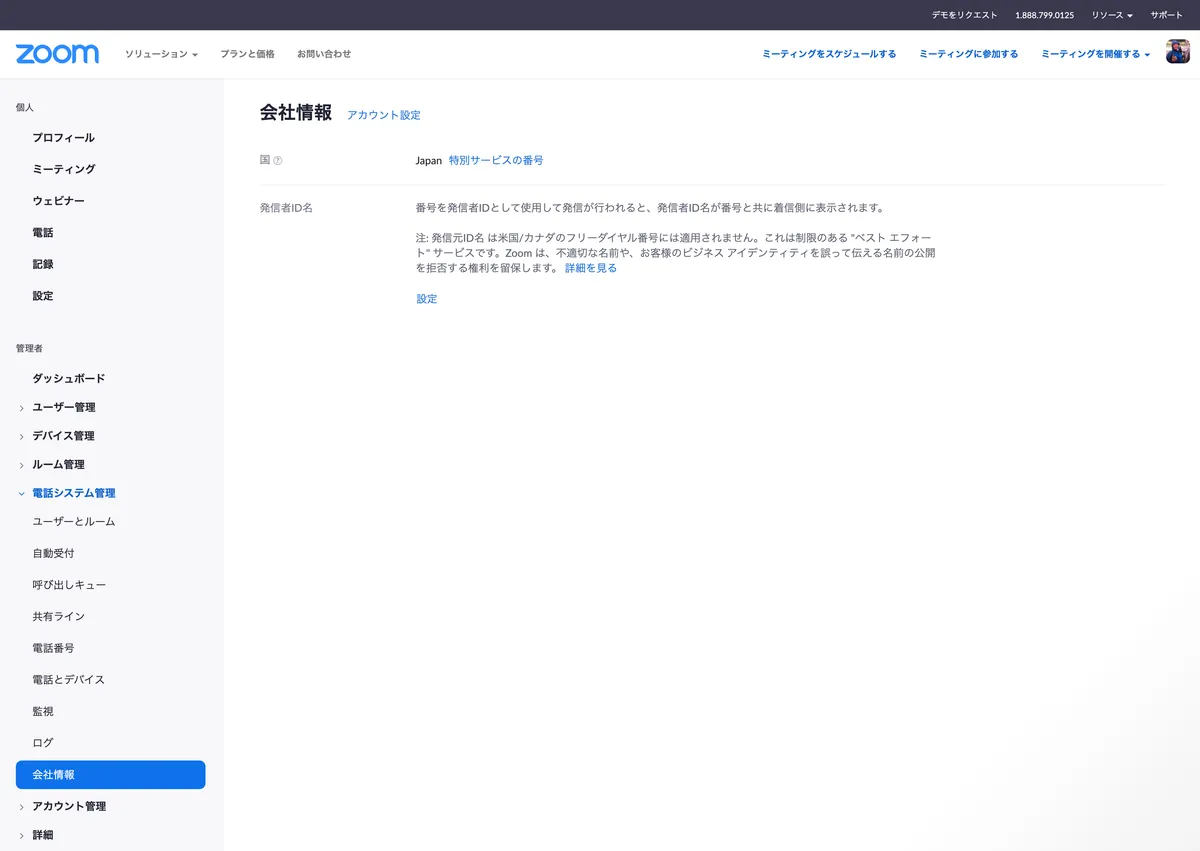Image resolution: width=1200 pixels, height=851 pixels.
Task: Collapse 電話システム管理 section
Action: [x=73, y=493]
